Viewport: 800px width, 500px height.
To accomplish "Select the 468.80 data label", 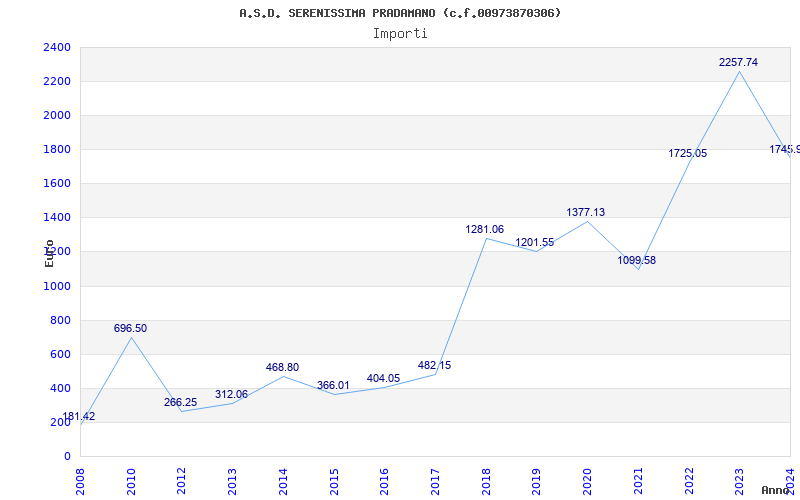I will point(282,367).
